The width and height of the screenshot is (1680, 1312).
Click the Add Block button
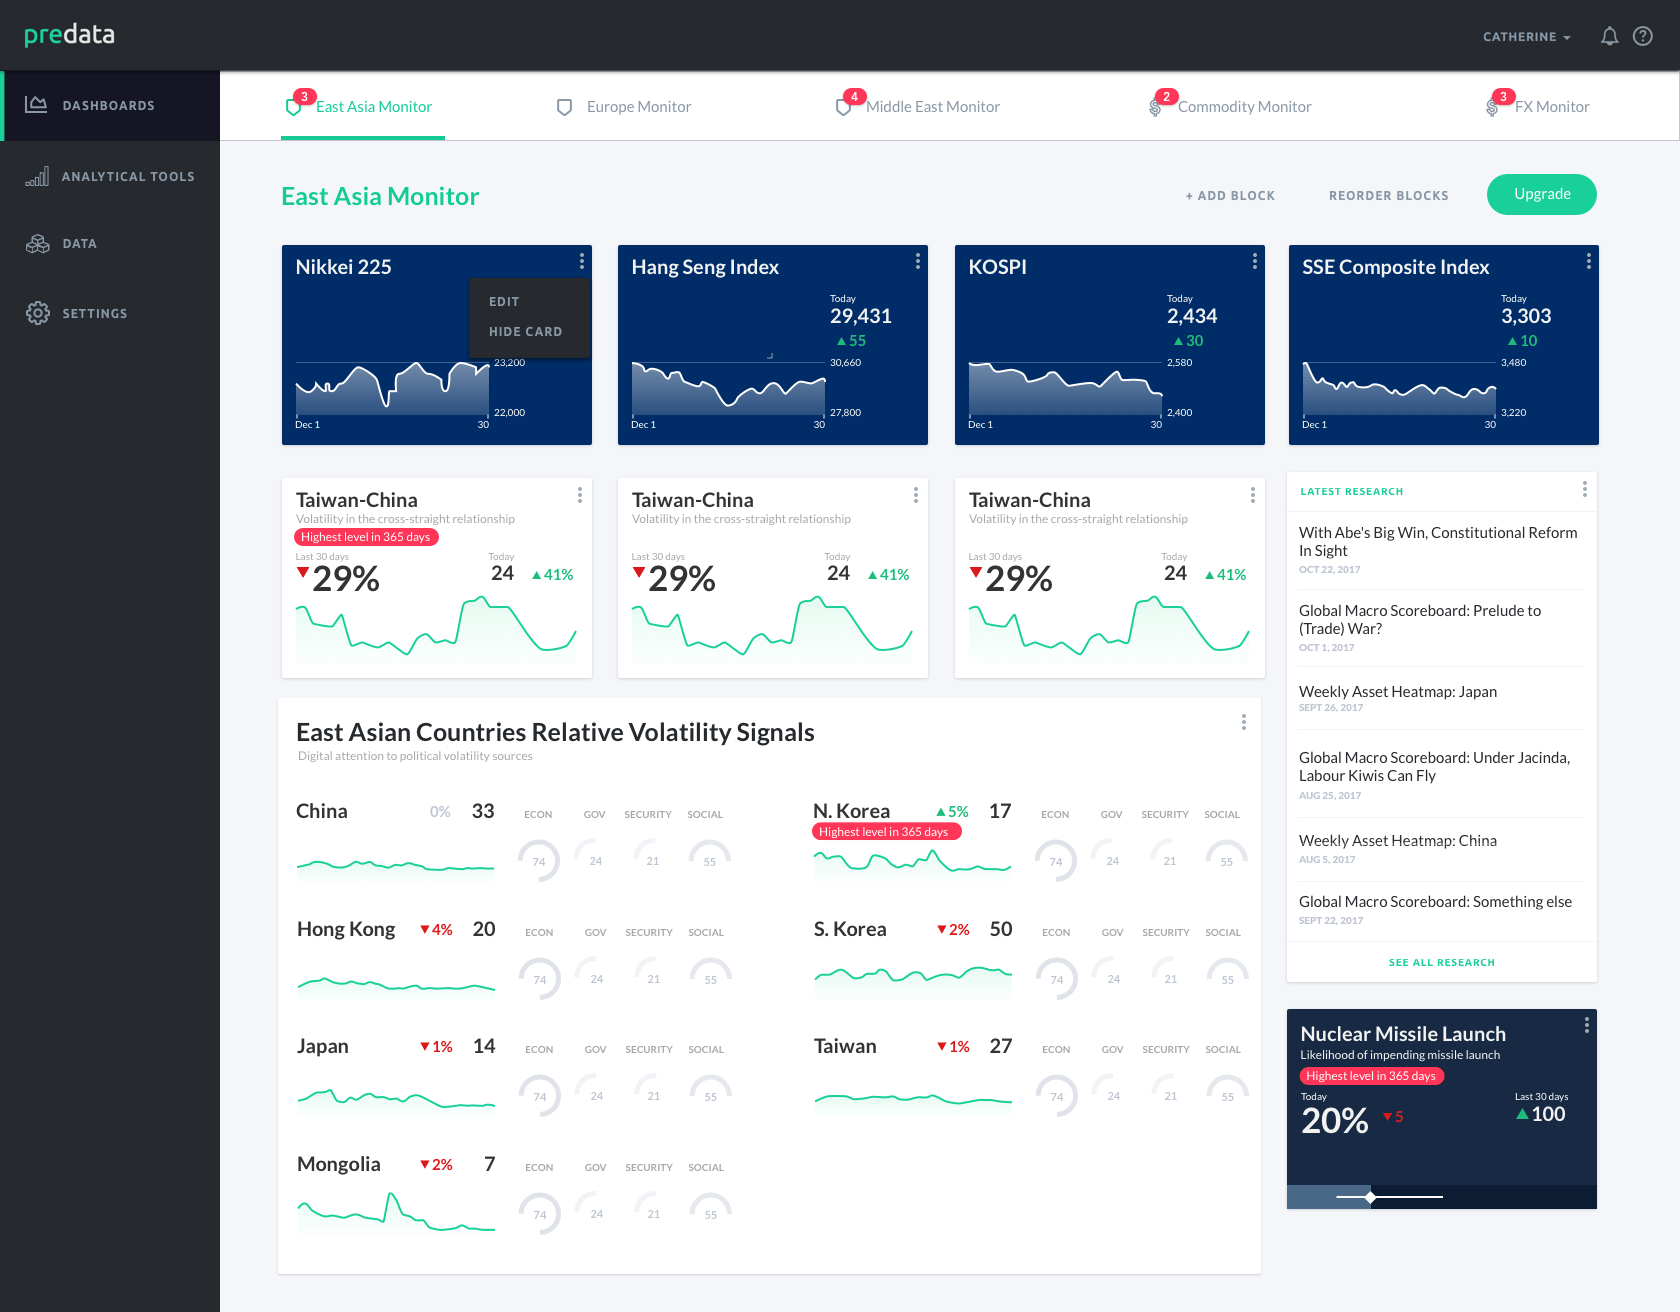[1230, 195]
